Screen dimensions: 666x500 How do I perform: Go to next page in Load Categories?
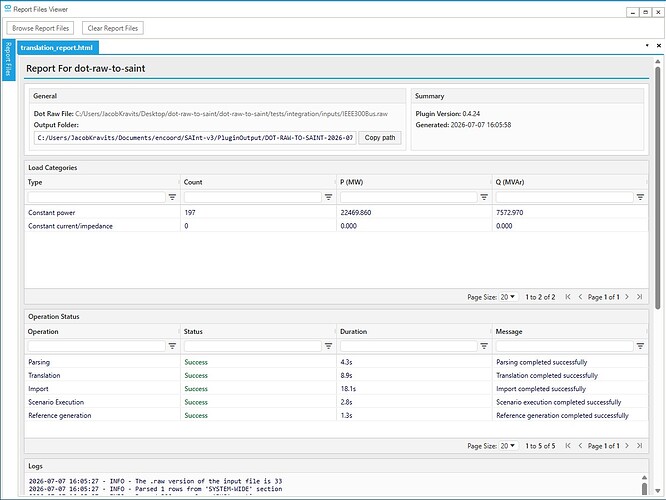tap(627, 297)
